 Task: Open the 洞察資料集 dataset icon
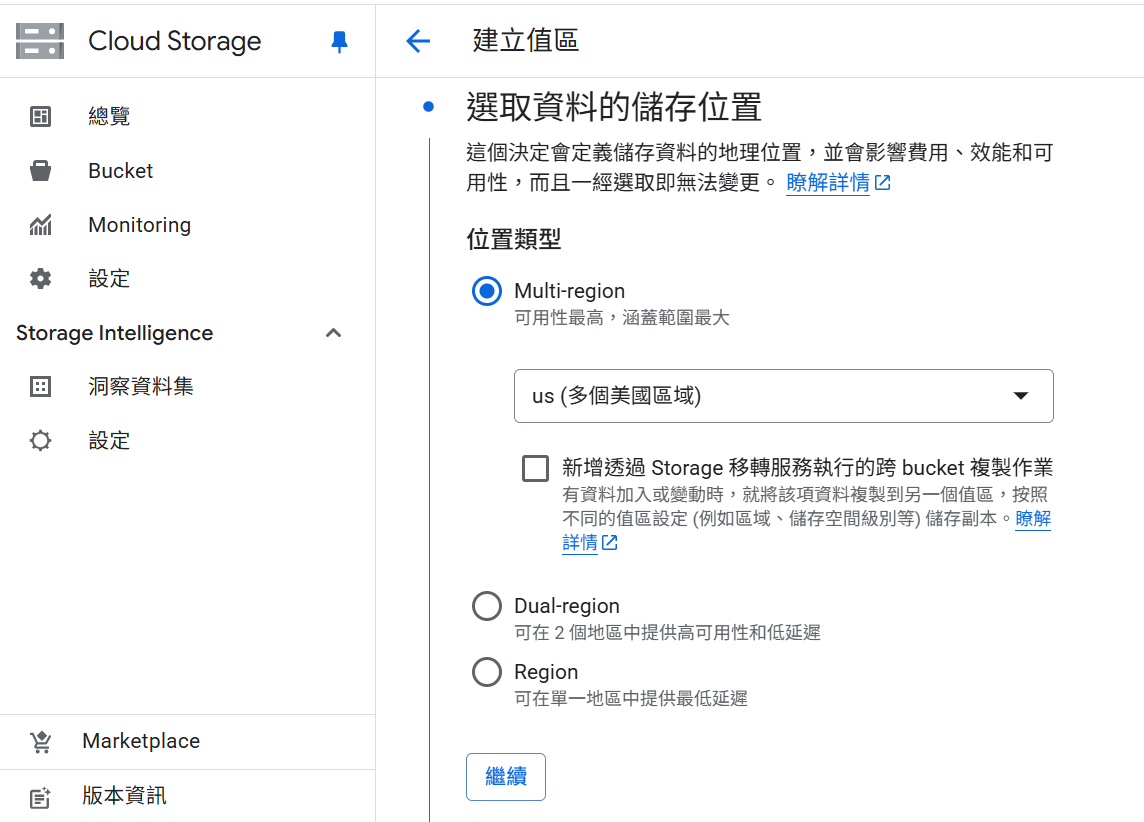pyautogui.click(x=40, y=386)
